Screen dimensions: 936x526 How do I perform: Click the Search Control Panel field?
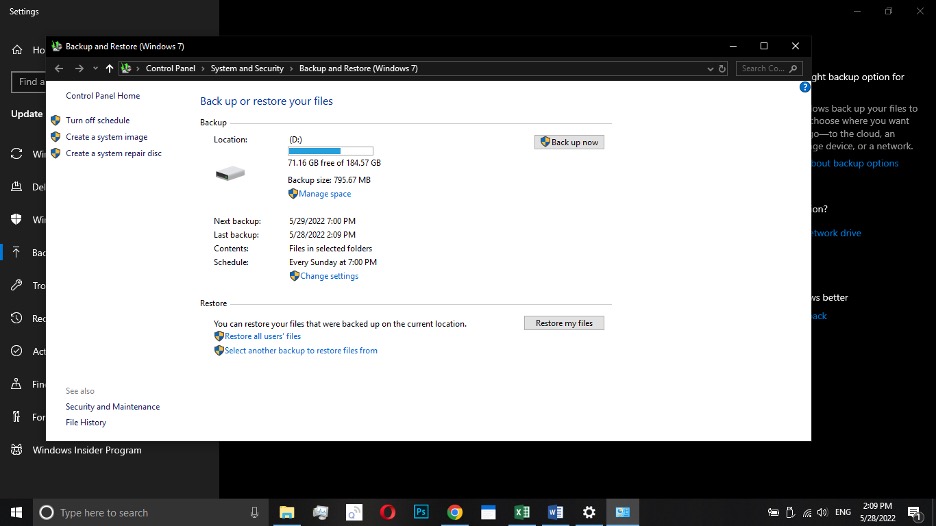(769, 69)
